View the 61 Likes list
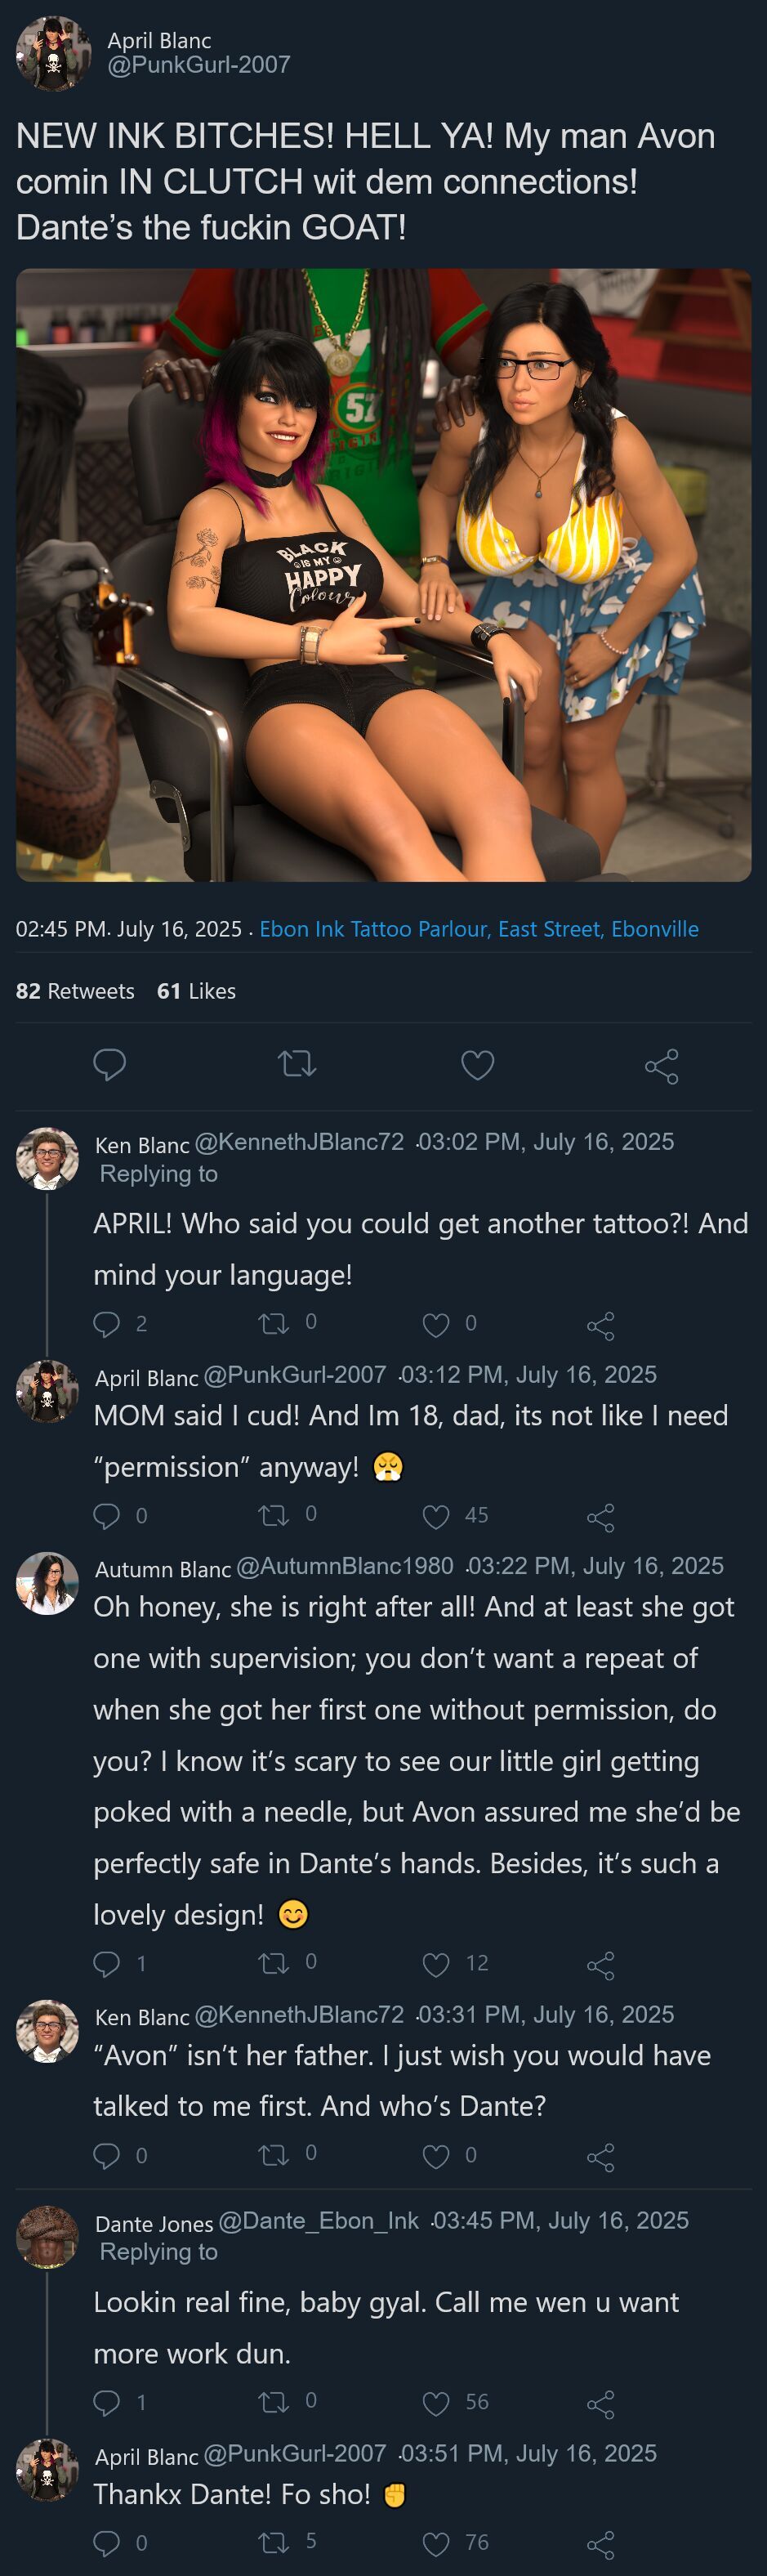Viewport: 767px width, 2576px height. pos(196,991)
